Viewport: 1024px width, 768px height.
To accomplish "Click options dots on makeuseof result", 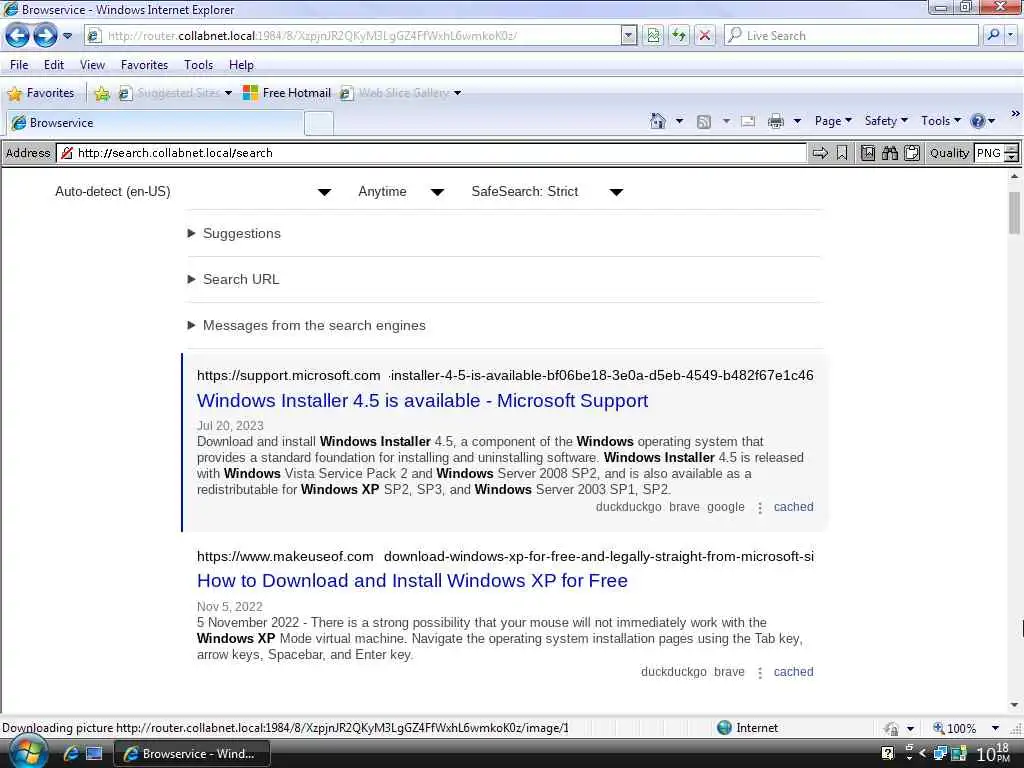I will pyautogui.click(x=760, y=672).
